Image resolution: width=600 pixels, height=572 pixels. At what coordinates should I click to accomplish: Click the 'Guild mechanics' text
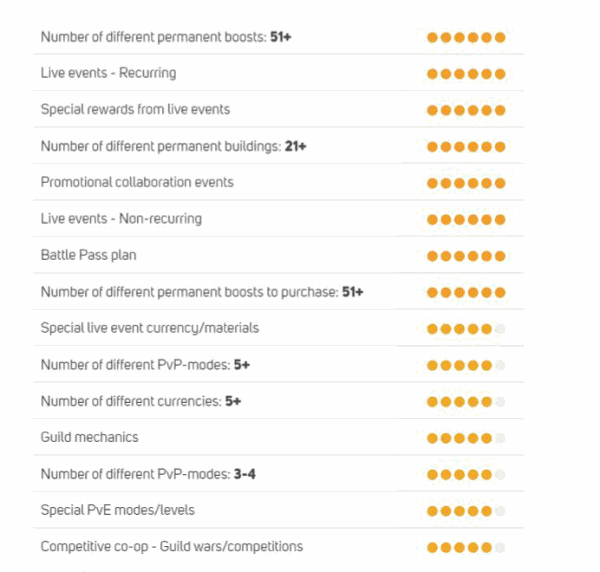[x=90, y=437]
